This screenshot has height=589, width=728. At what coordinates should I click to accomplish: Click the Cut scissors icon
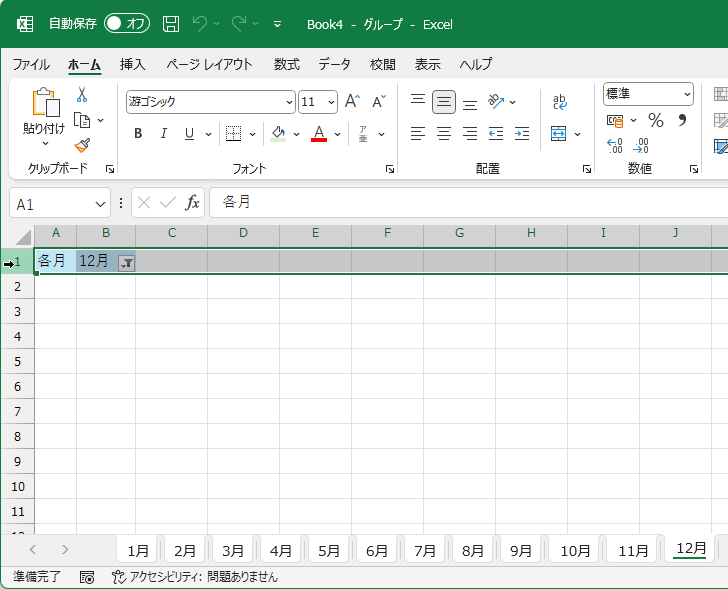click(x=82, y=95)
